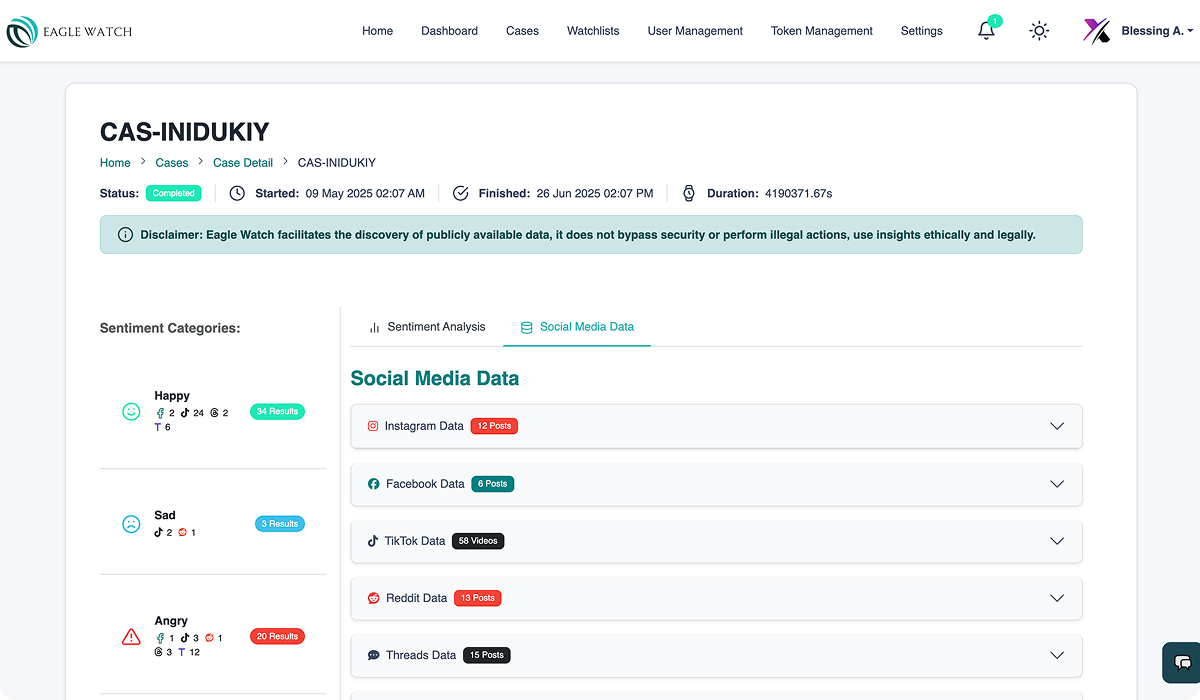Click the Eagle Watch logo
Viewport: 1200px width, 700px height.
click(69, 32)
